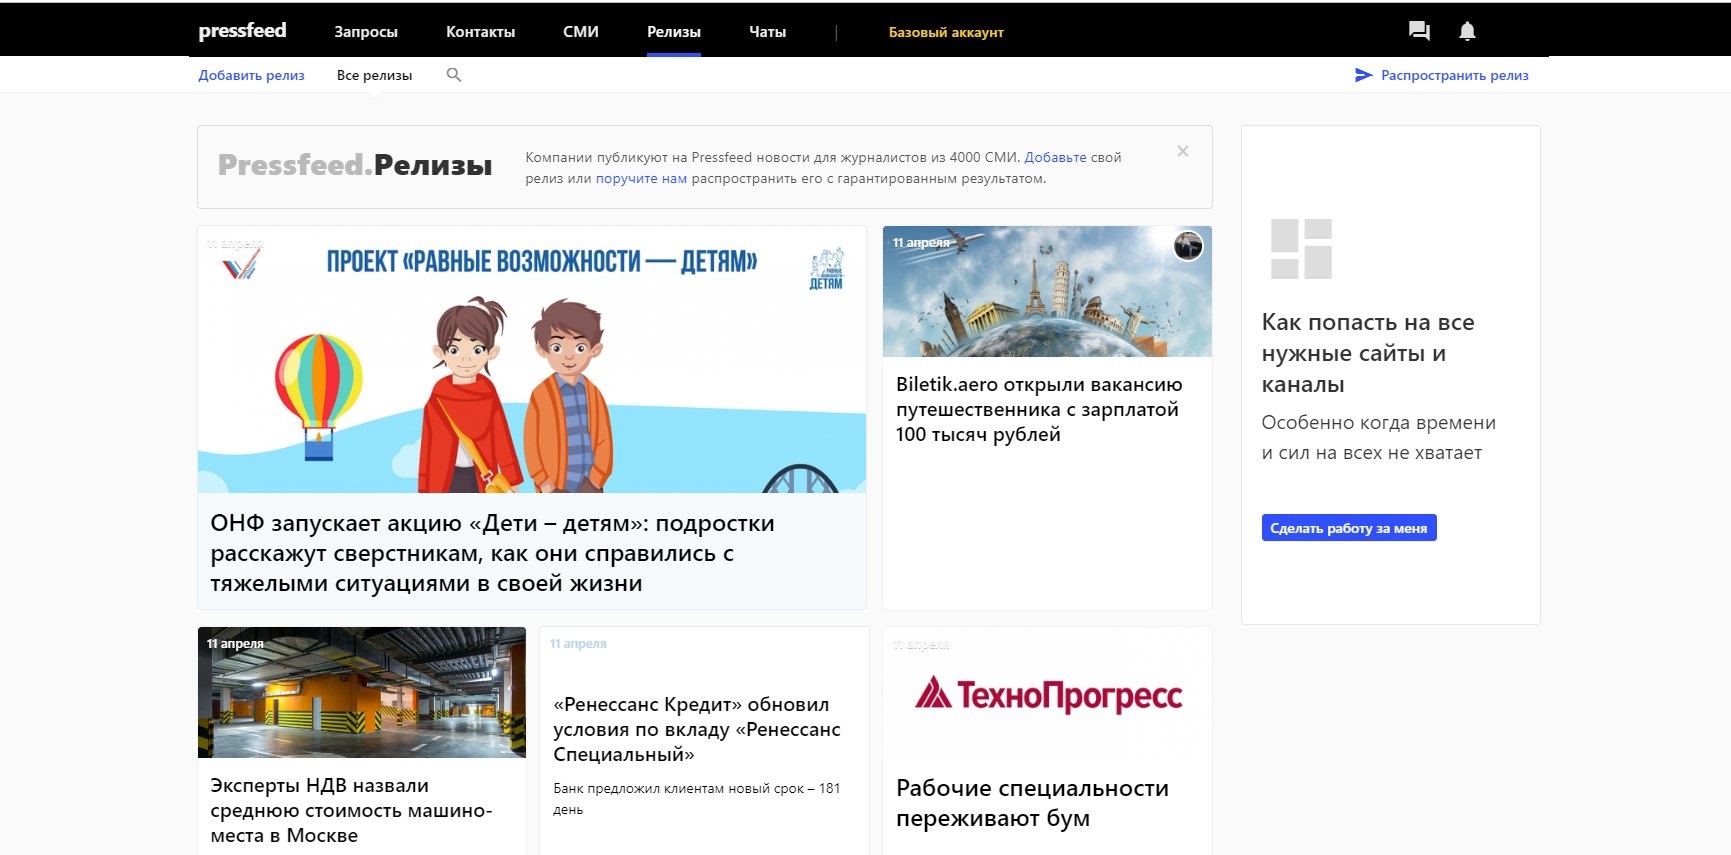
Task: Click the grid layout icon in sidebar
Action: point(1301,249)
